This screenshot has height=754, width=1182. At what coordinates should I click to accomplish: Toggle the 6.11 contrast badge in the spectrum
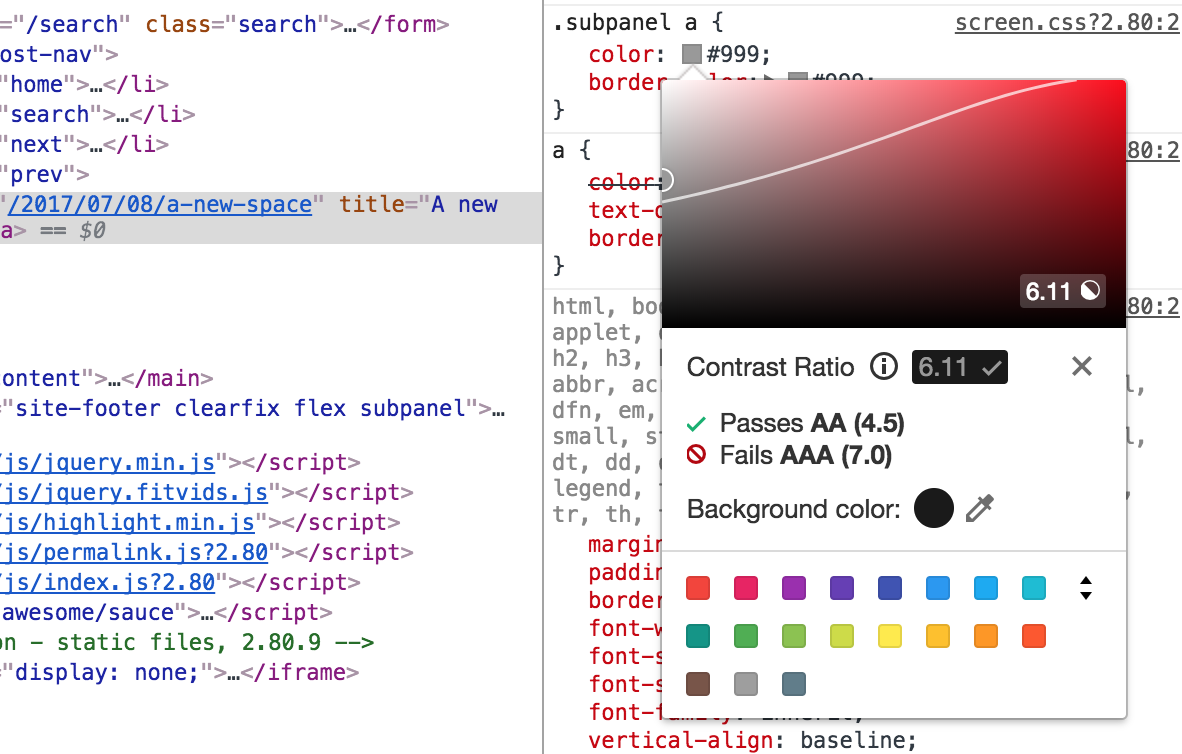1063,291
